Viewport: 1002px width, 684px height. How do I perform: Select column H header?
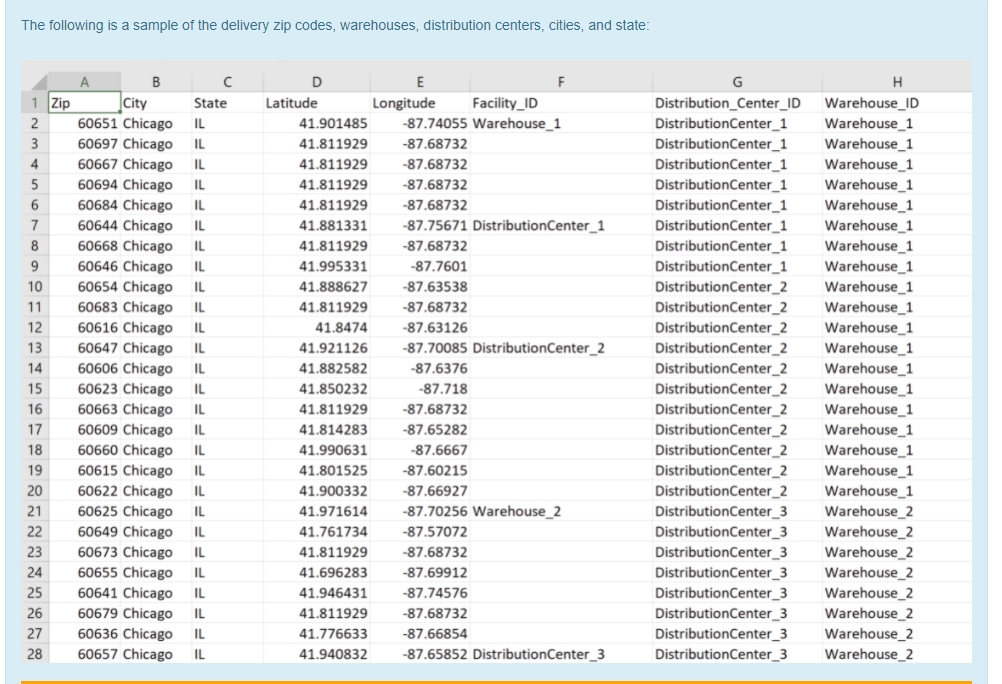pos(897,82)
